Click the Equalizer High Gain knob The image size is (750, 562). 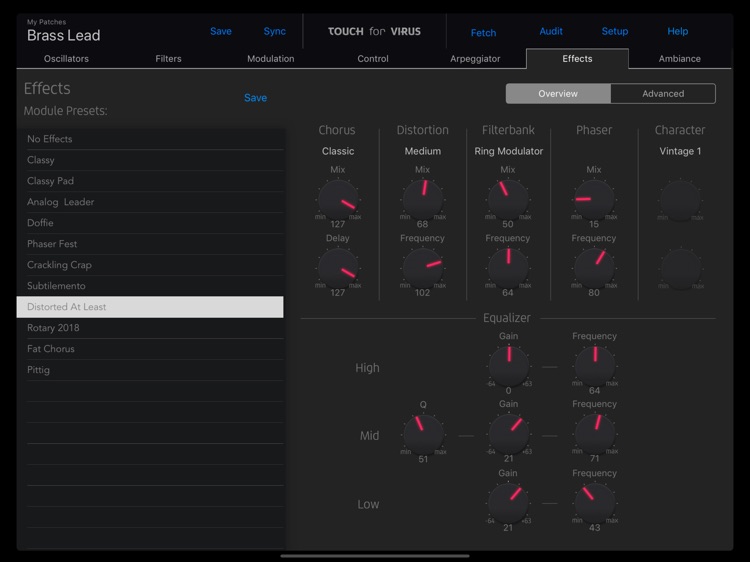tap(508, 366)
